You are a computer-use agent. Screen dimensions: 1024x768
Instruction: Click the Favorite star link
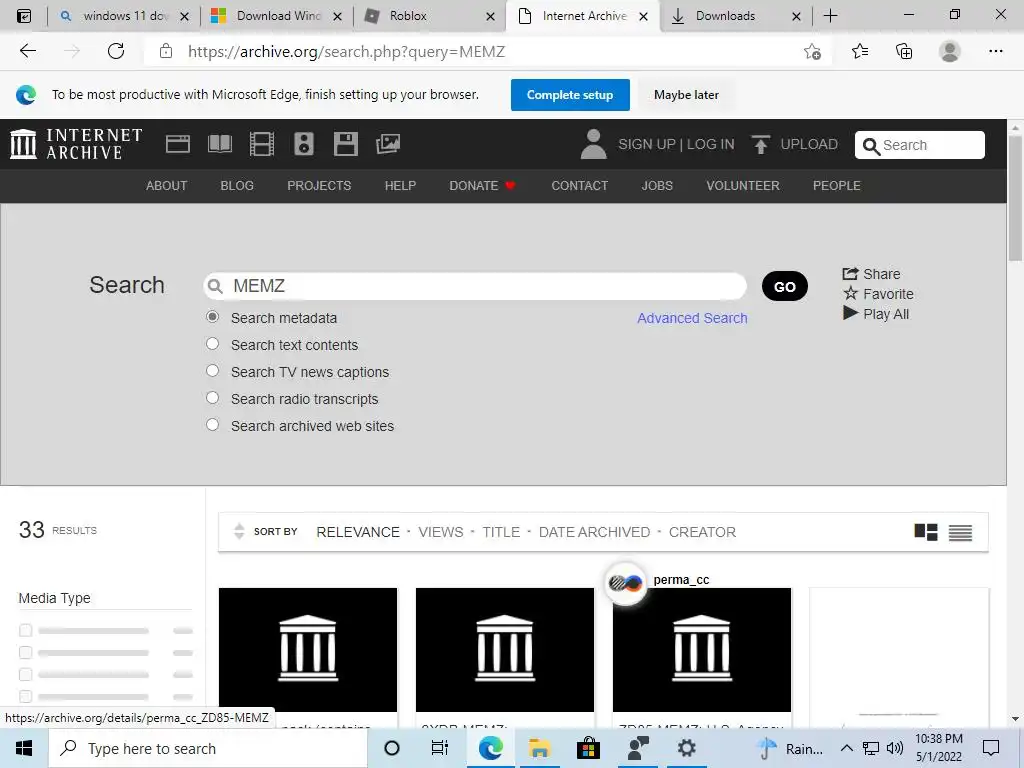tap(878, 294)
